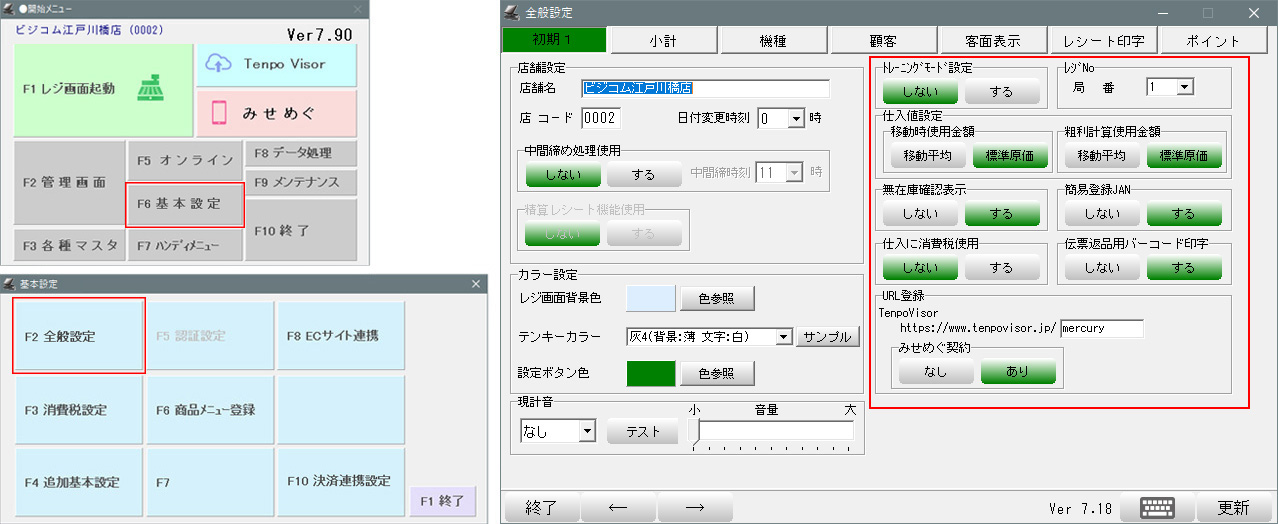Select 標準原価 for 粗利計算使用金額
The height and width of the screenshot is (524, 1278).
(x=1184, y=156)
